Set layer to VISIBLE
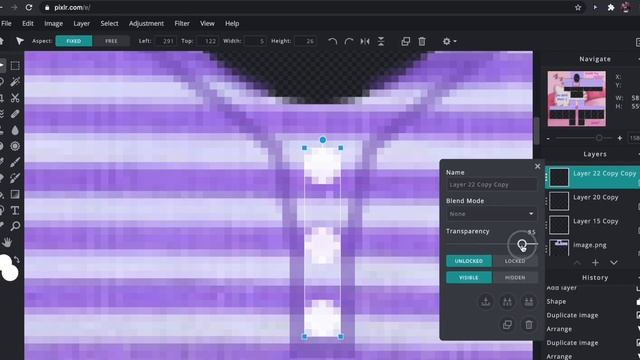The image size is (640, 360). [469, 278]
